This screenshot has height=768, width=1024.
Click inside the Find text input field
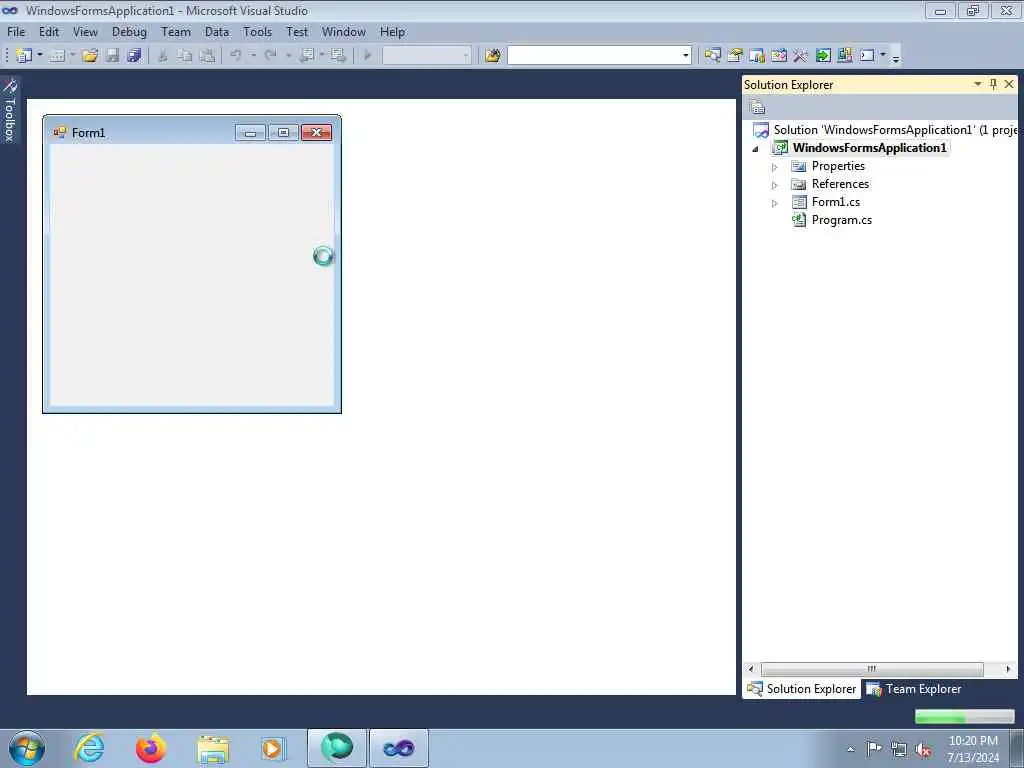pyautogui.click(x=594, y=56)
